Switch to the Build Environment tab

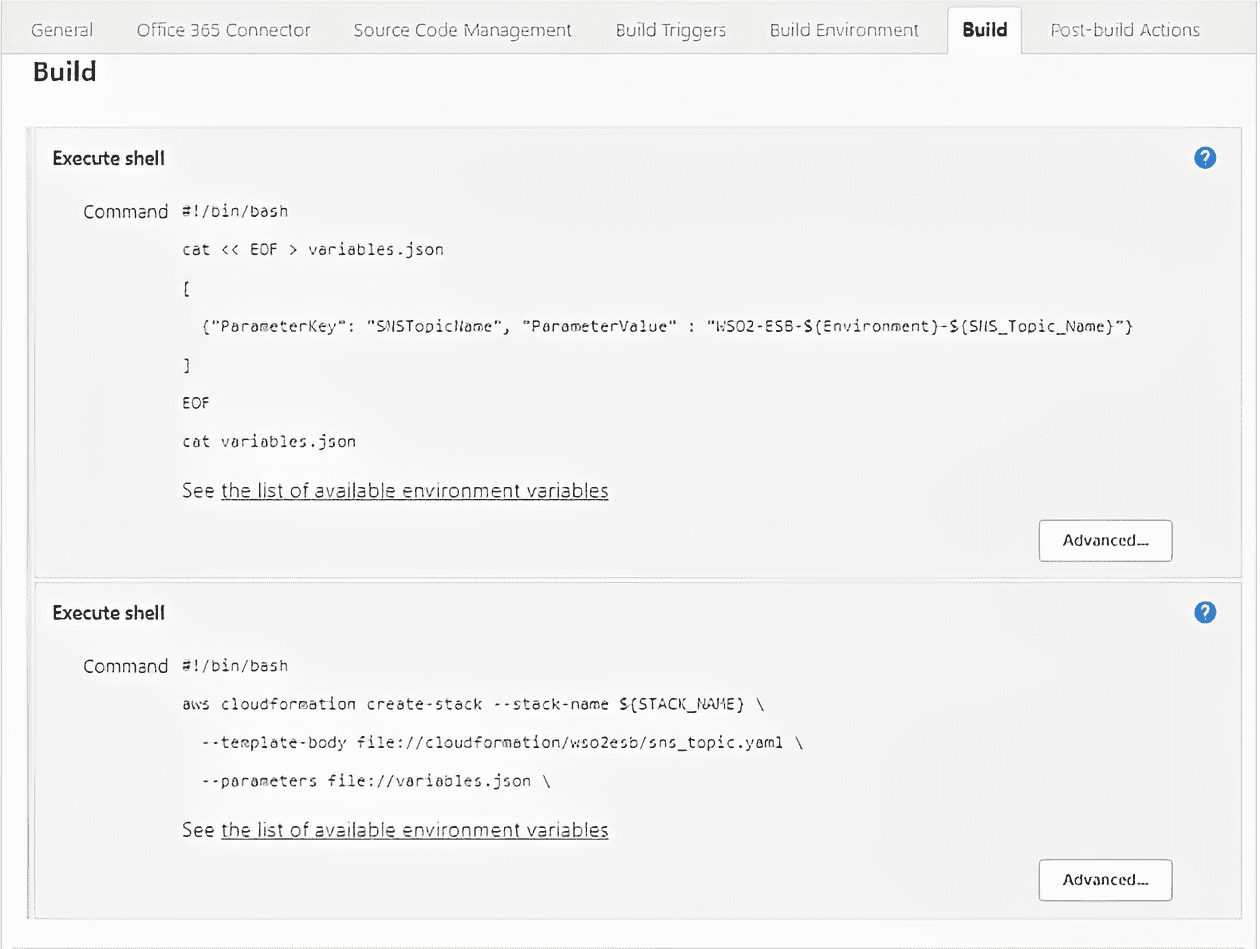pos(844,29)
